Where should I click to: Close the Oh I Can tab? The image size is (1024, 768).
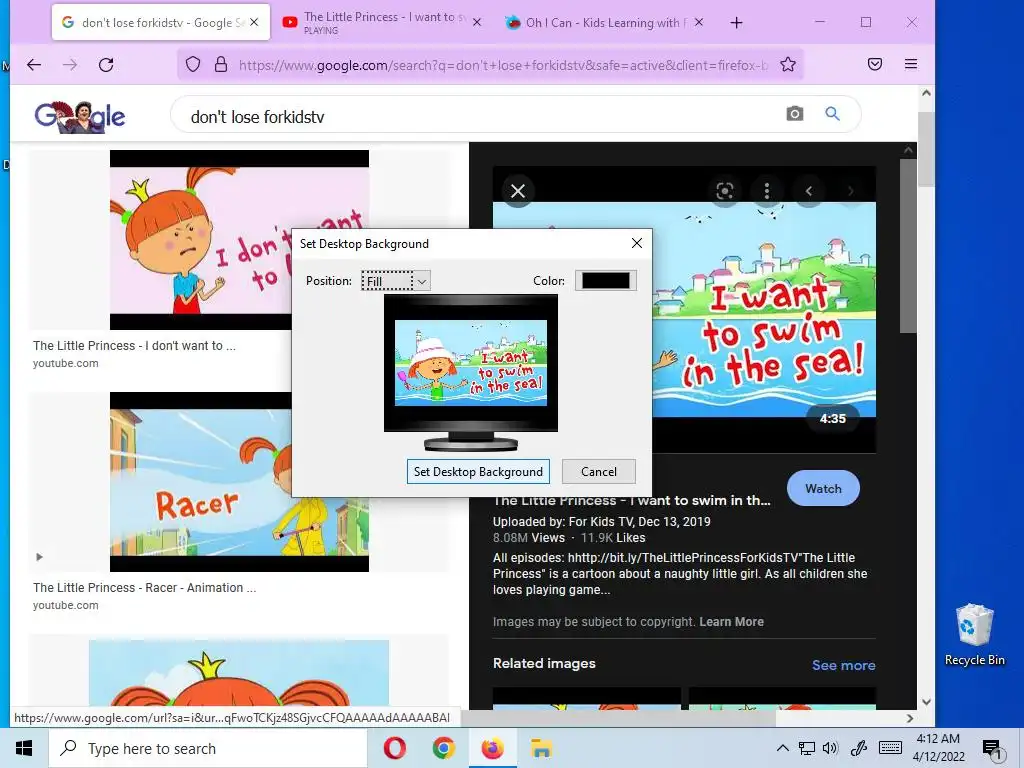click(699, 22)
